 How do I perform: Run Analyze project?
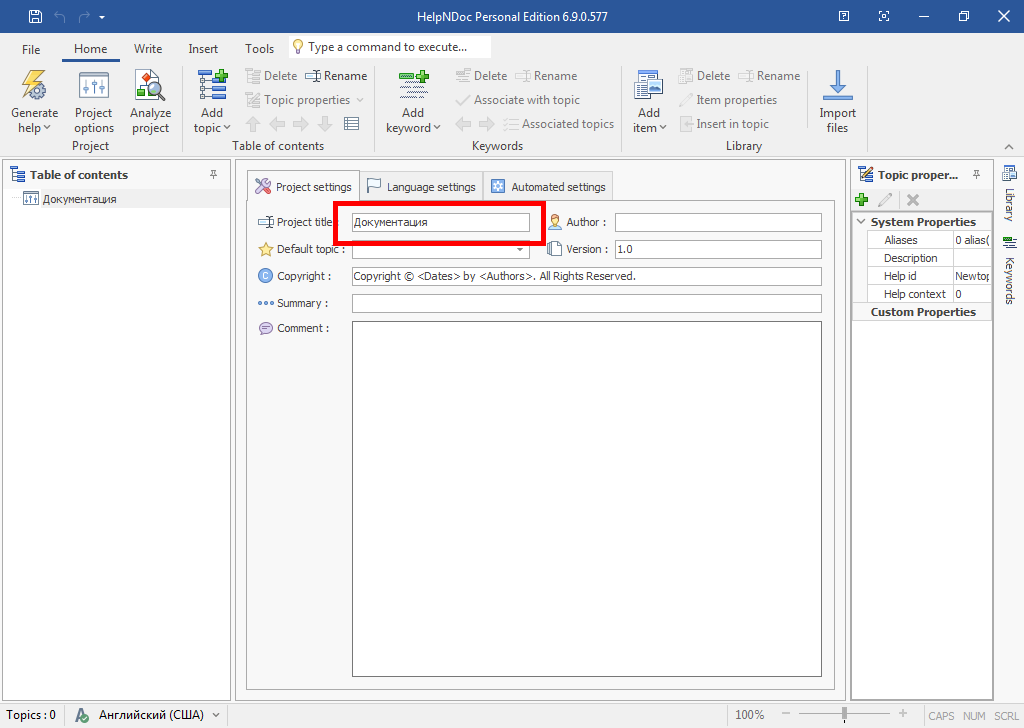[x=150, y=102]
